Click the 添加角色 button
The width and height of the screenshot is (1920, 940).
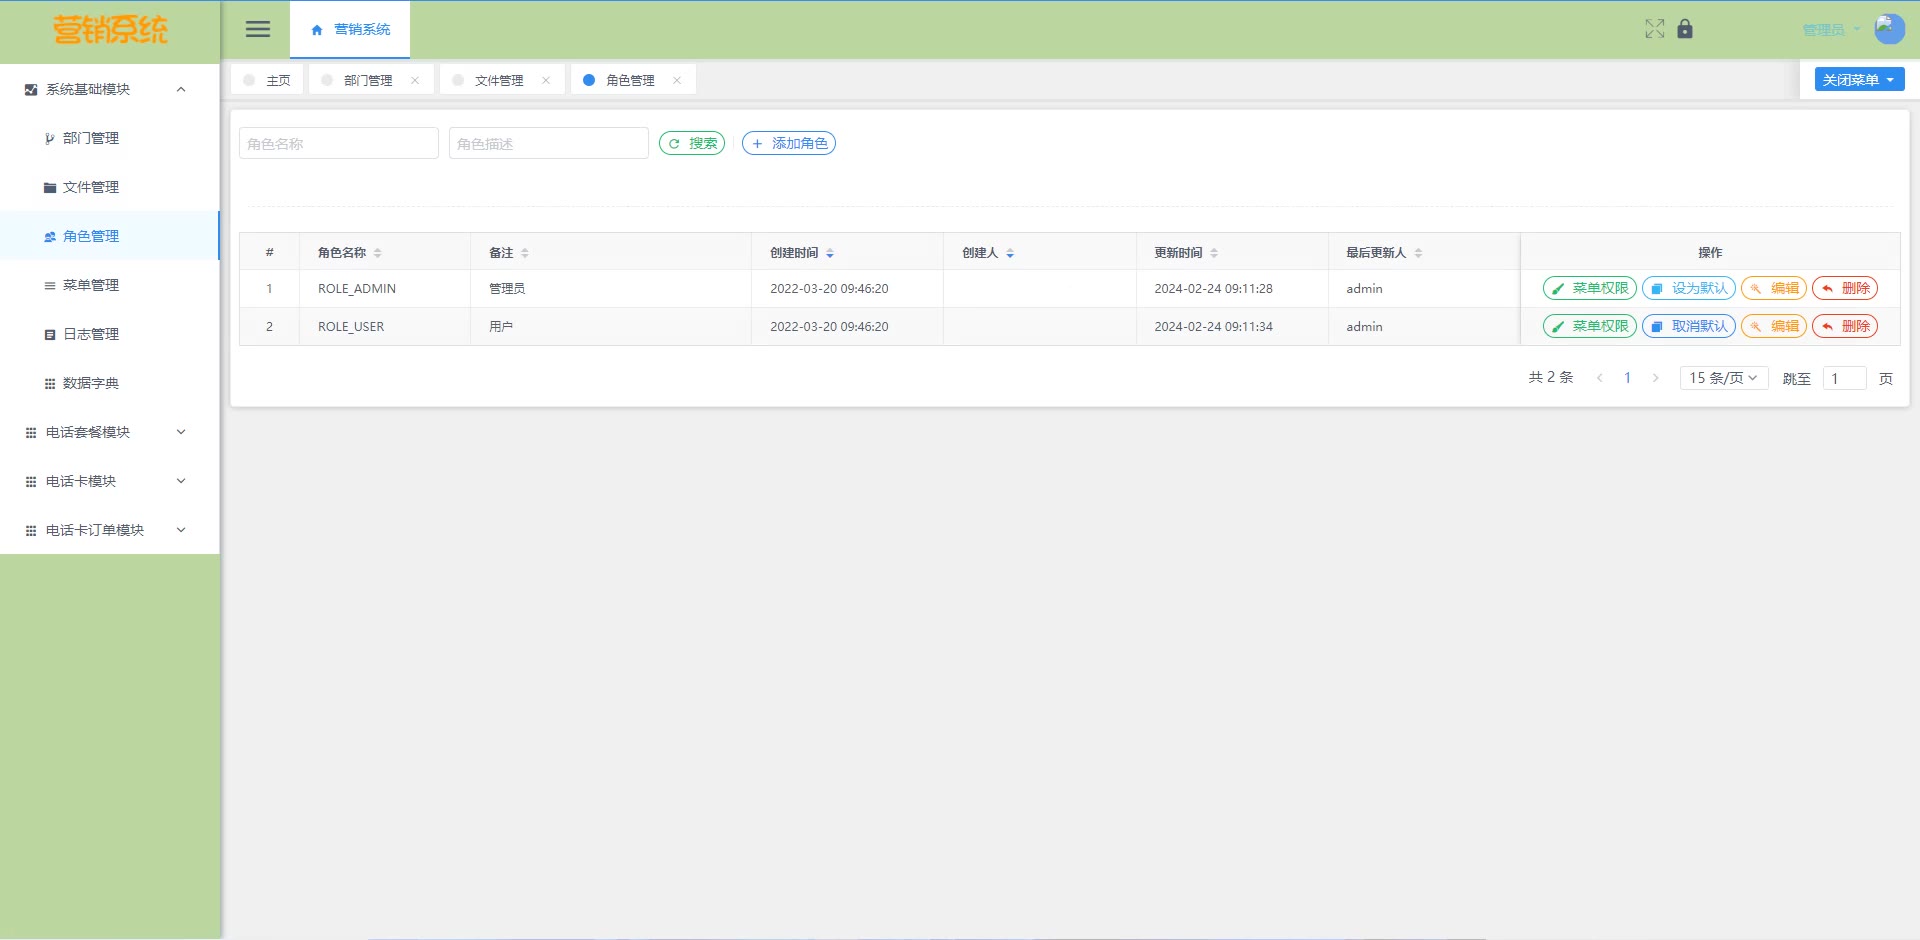tap(789, 144)
